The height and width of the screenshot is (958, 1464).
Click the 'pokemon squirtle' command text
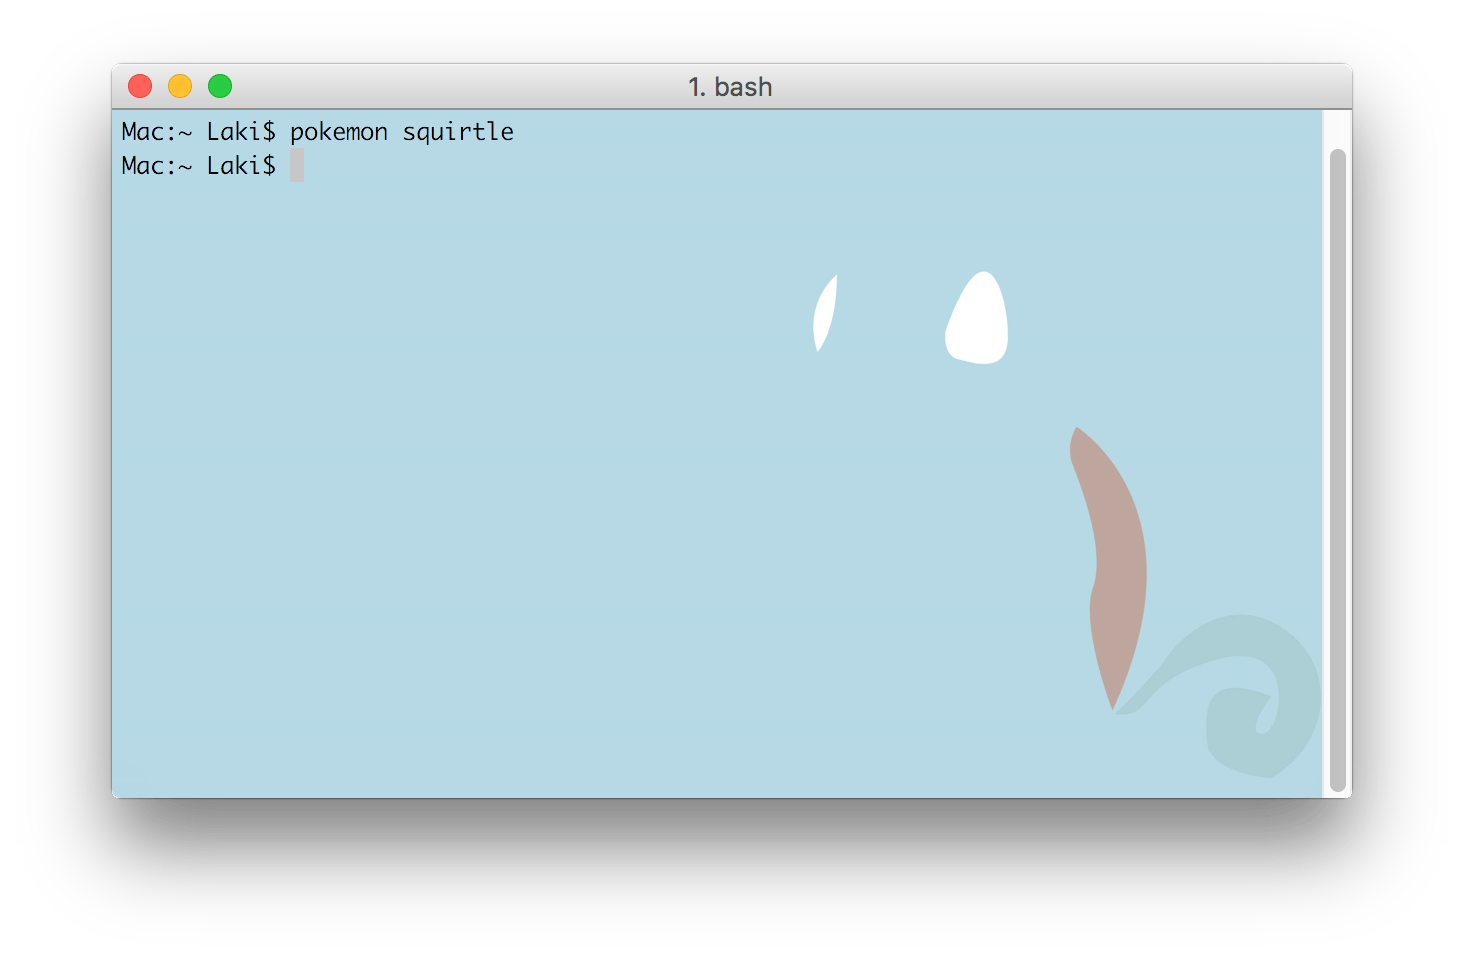(x=402, y=132)
